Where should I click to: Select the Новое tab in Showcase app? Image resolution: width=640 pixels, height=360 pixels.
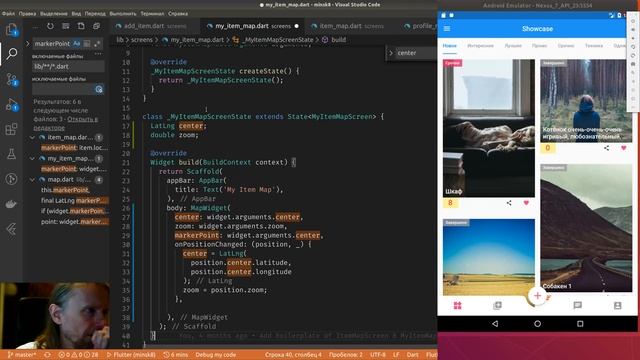coord(450,46)
